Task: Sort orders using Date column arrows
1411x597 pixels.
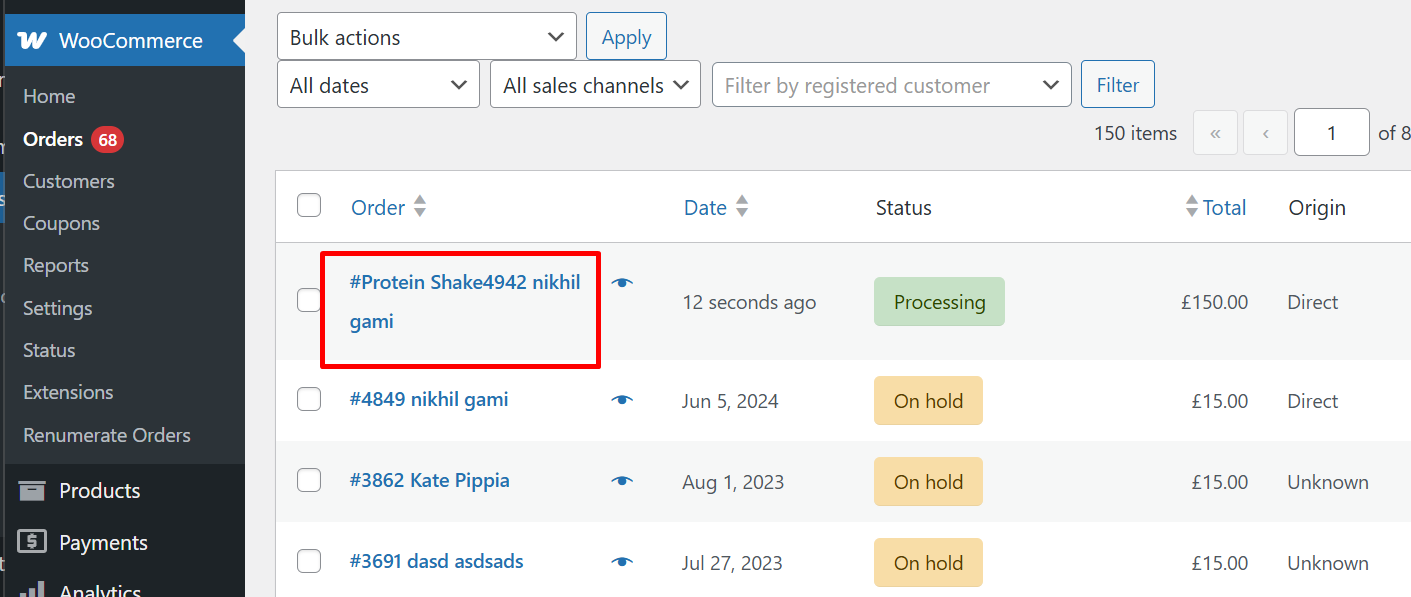Action: coord(741,207)
